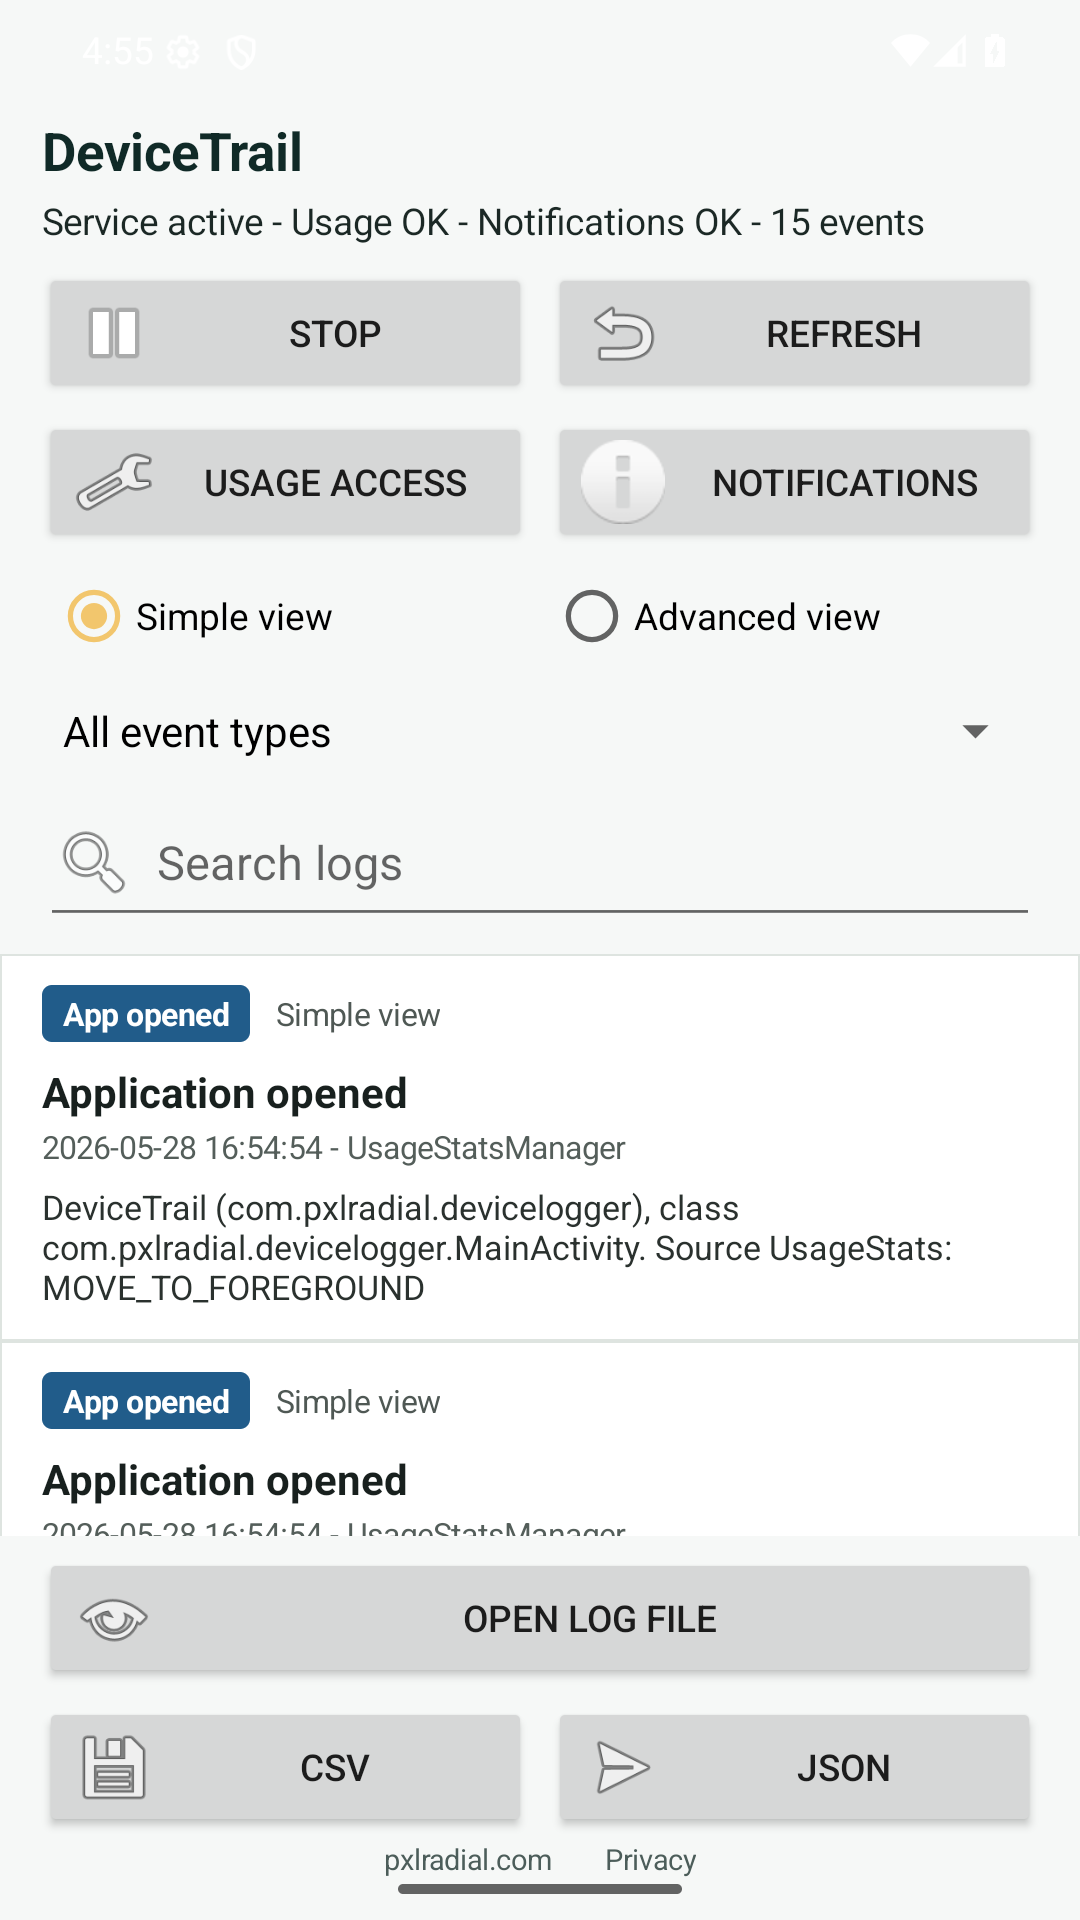
Task: Tap the shield icon in the status bar
Action: pyautogui.click(x=241, y=51)
